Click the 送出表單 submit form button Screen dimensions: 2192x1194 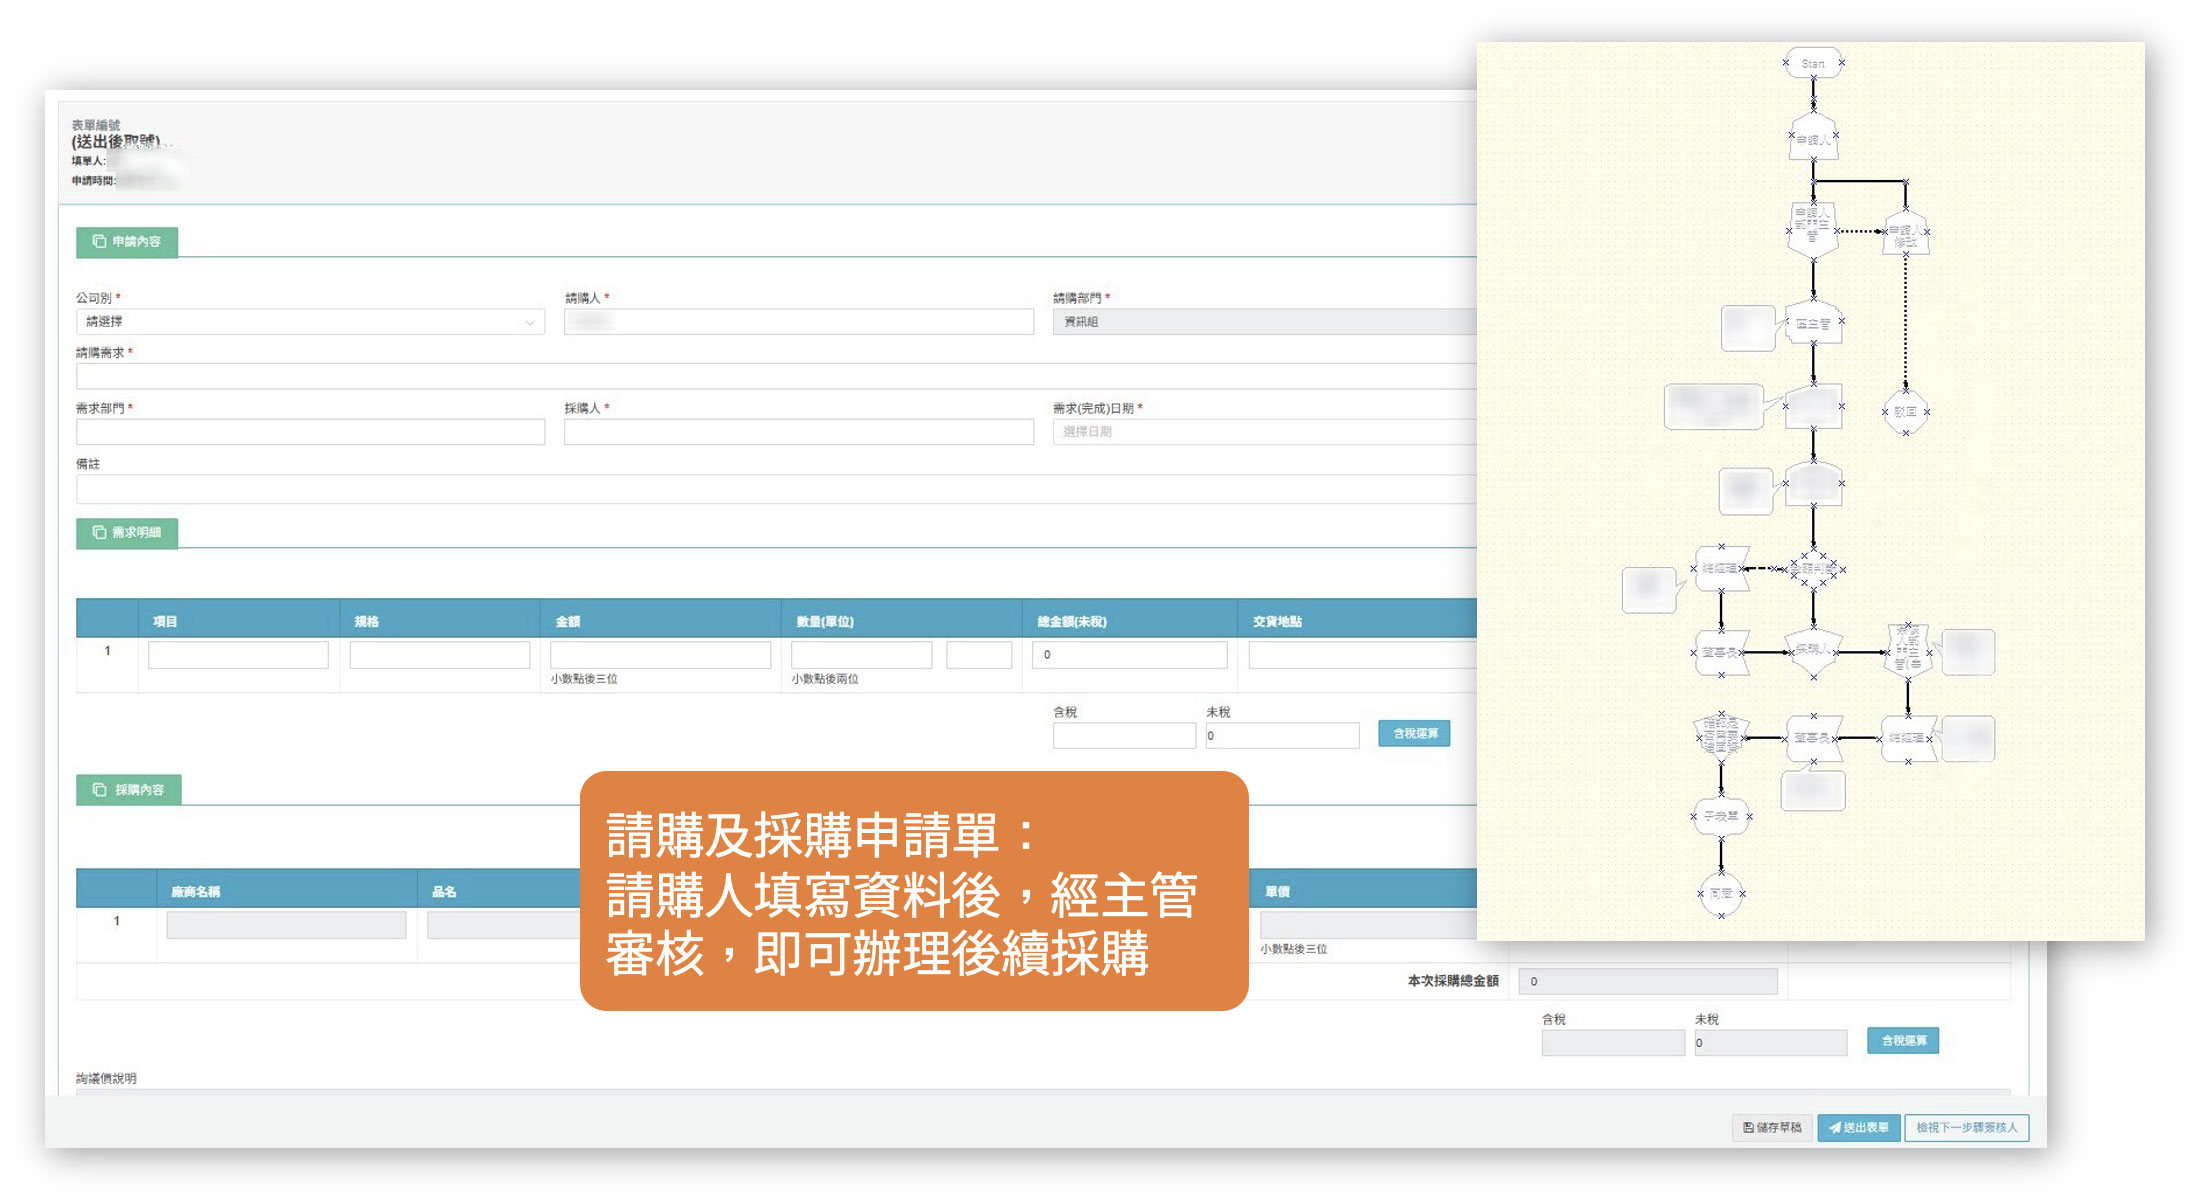click(1858, 1127)
